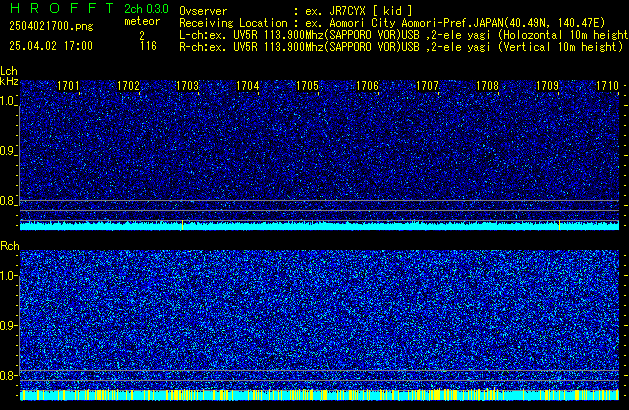The width and height of the screenshot is (629, 410).
Task: Click the Rch cyan-yellow signal level strip
Action: point(319,395)
